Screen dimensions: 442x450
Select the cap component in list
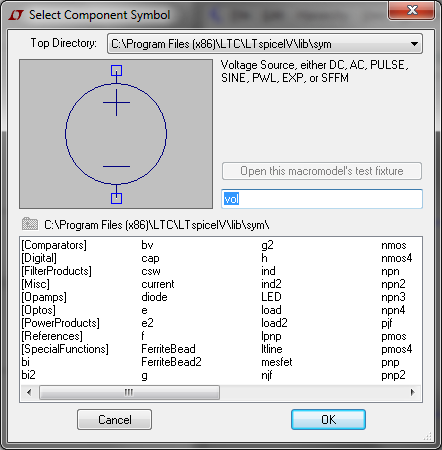click(150, 258)
